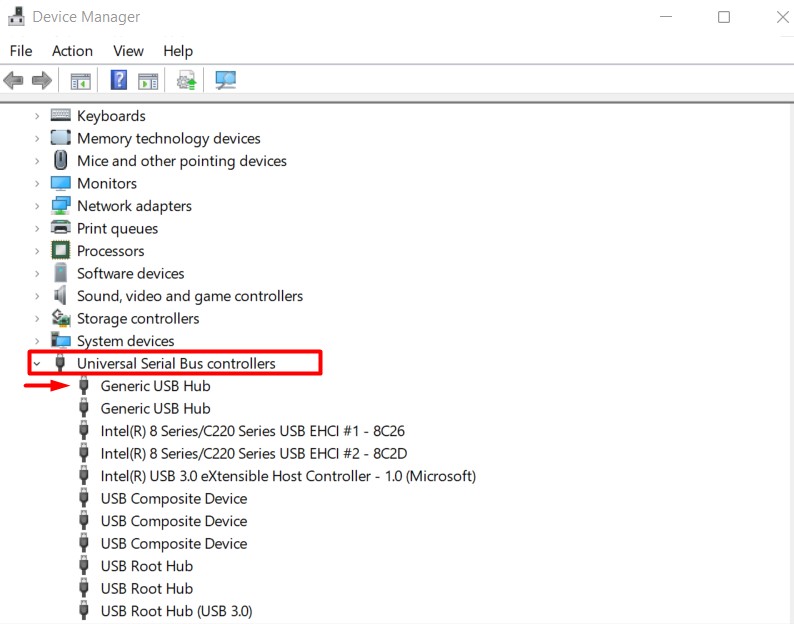Click the Network adapters icon

pyautogui.click(x=61, y=205)
